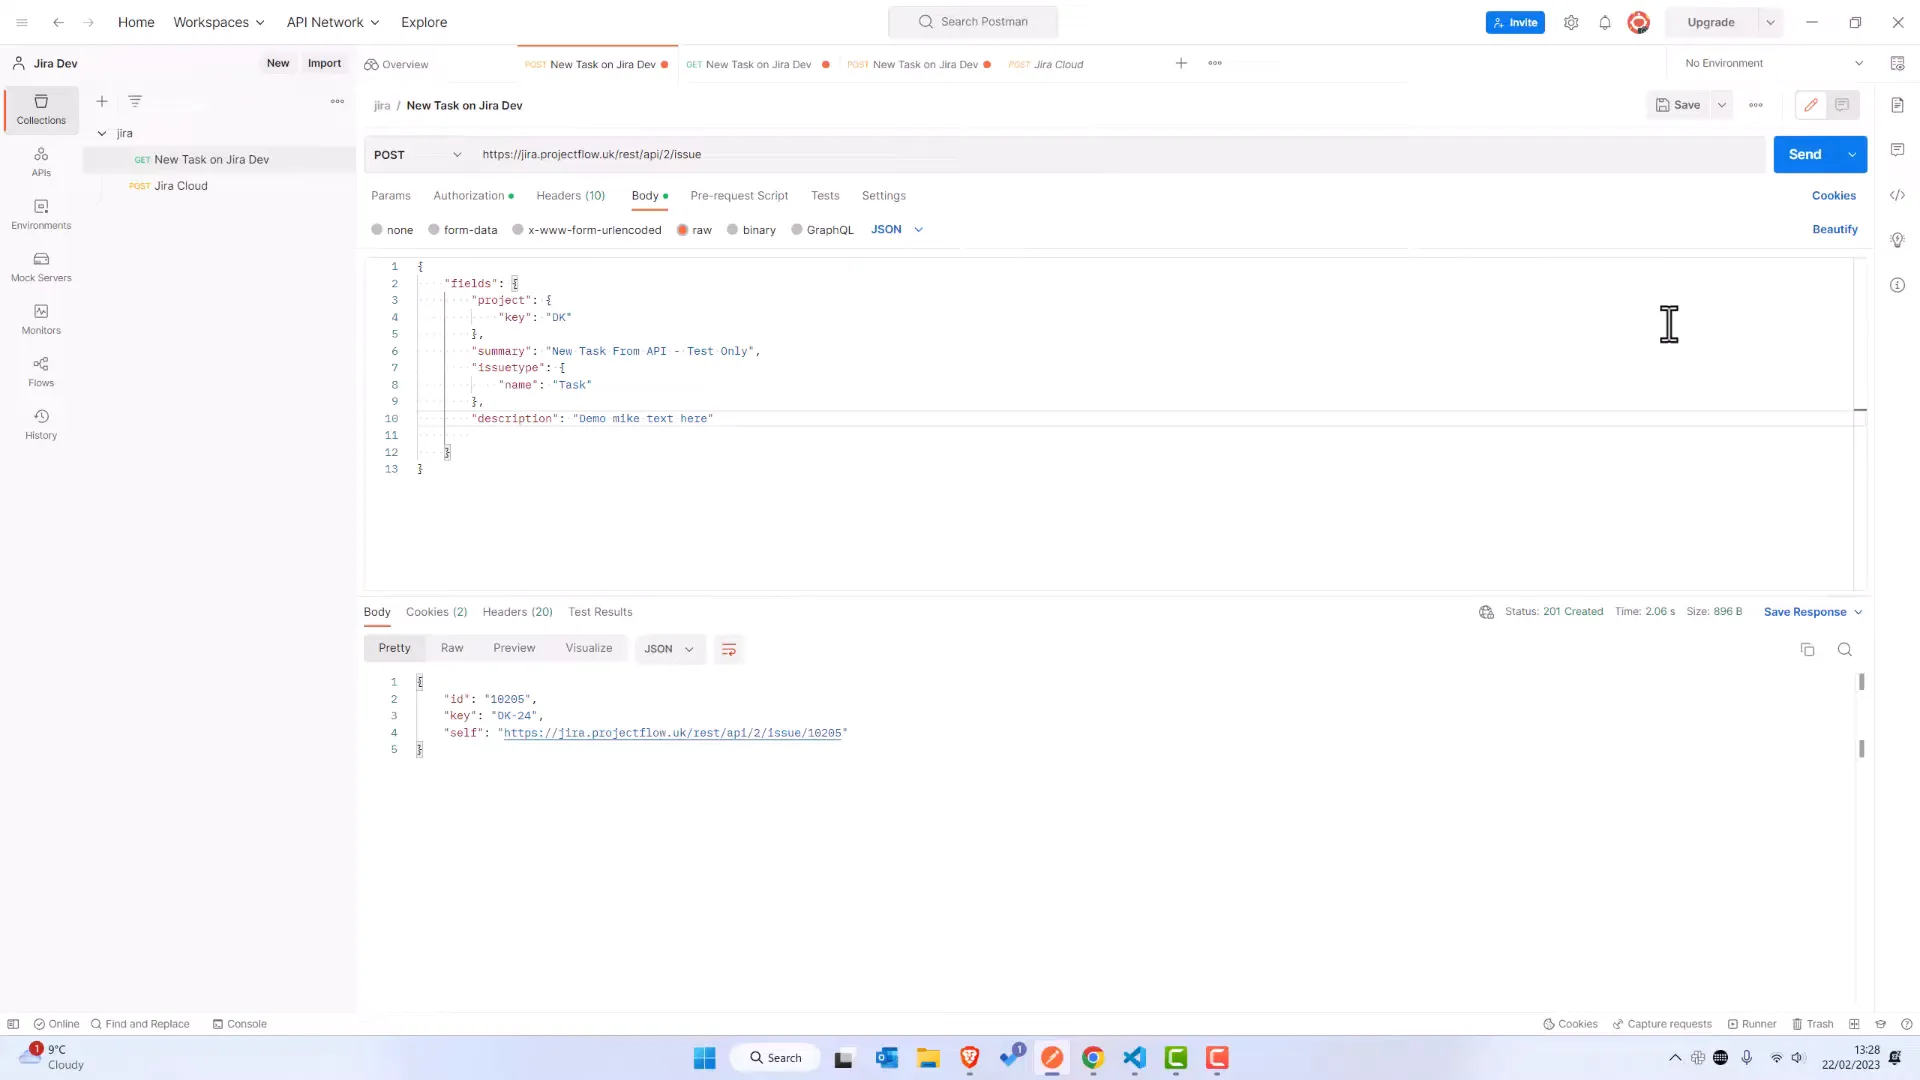
Task: Add a new request tab
Action: [1181, 63]
